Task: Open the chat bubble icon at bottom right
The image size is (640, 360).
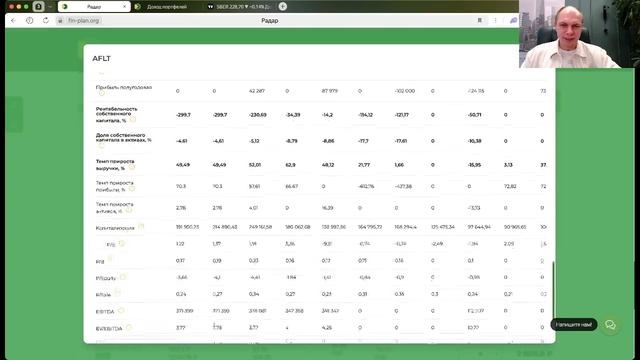Action: (610, 325)
